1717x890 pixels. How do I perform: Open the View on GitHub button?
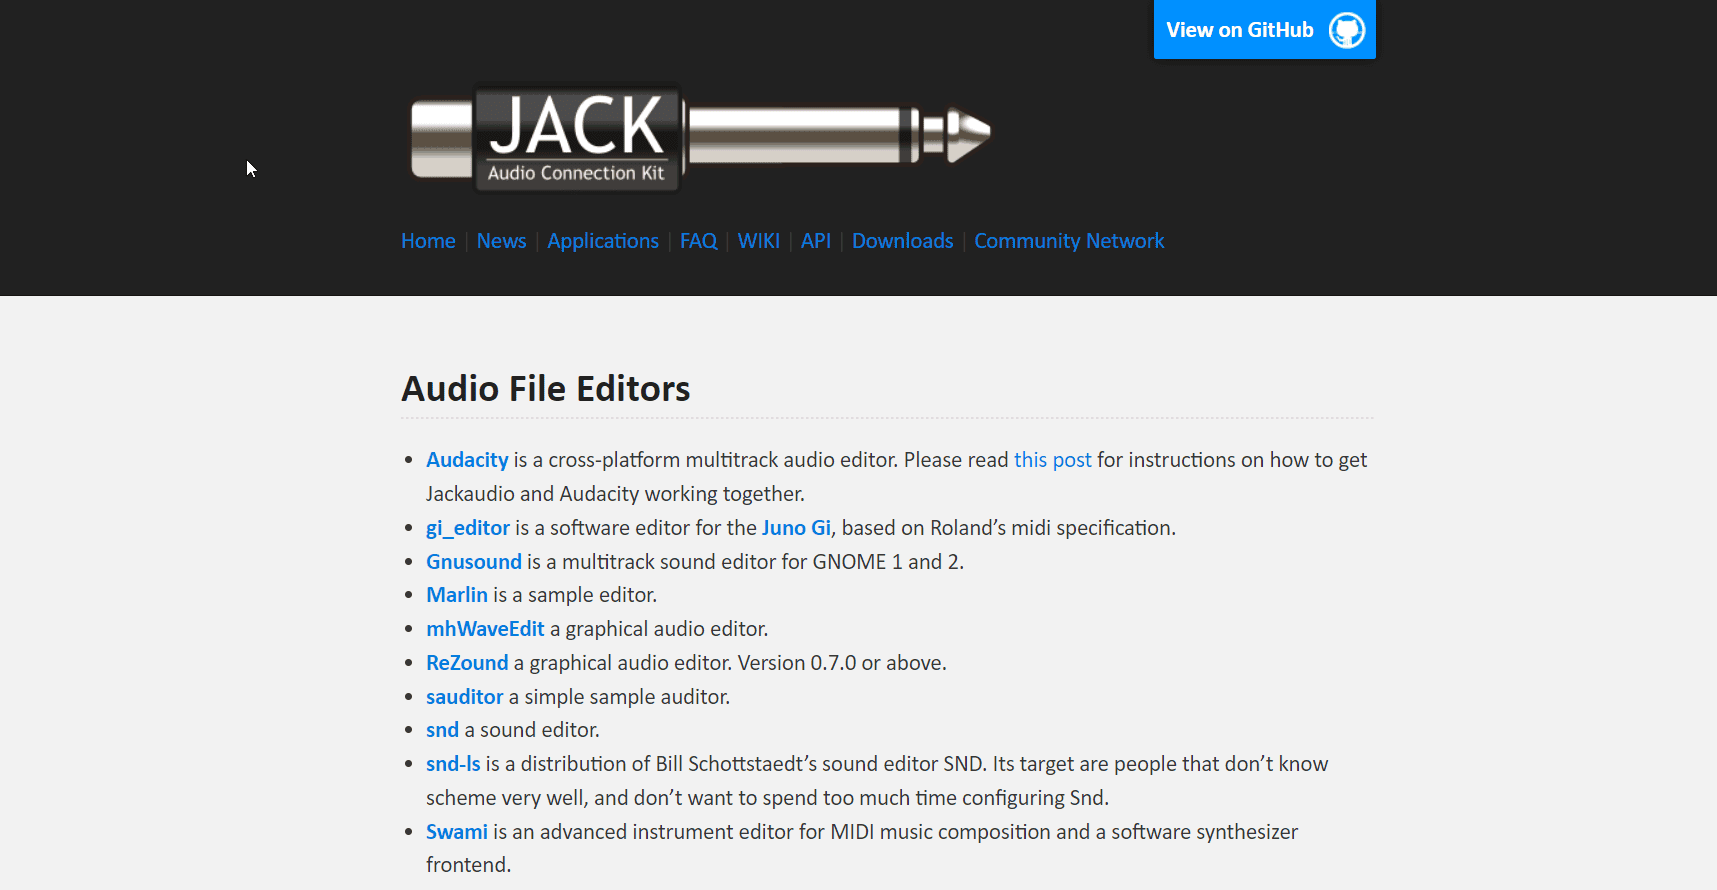[1264, 30]
